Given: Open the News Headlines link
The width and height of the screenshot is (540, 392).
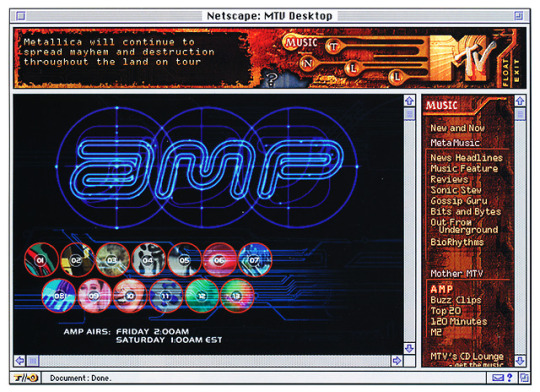Looking at the screenshot, I should point(466,158).
